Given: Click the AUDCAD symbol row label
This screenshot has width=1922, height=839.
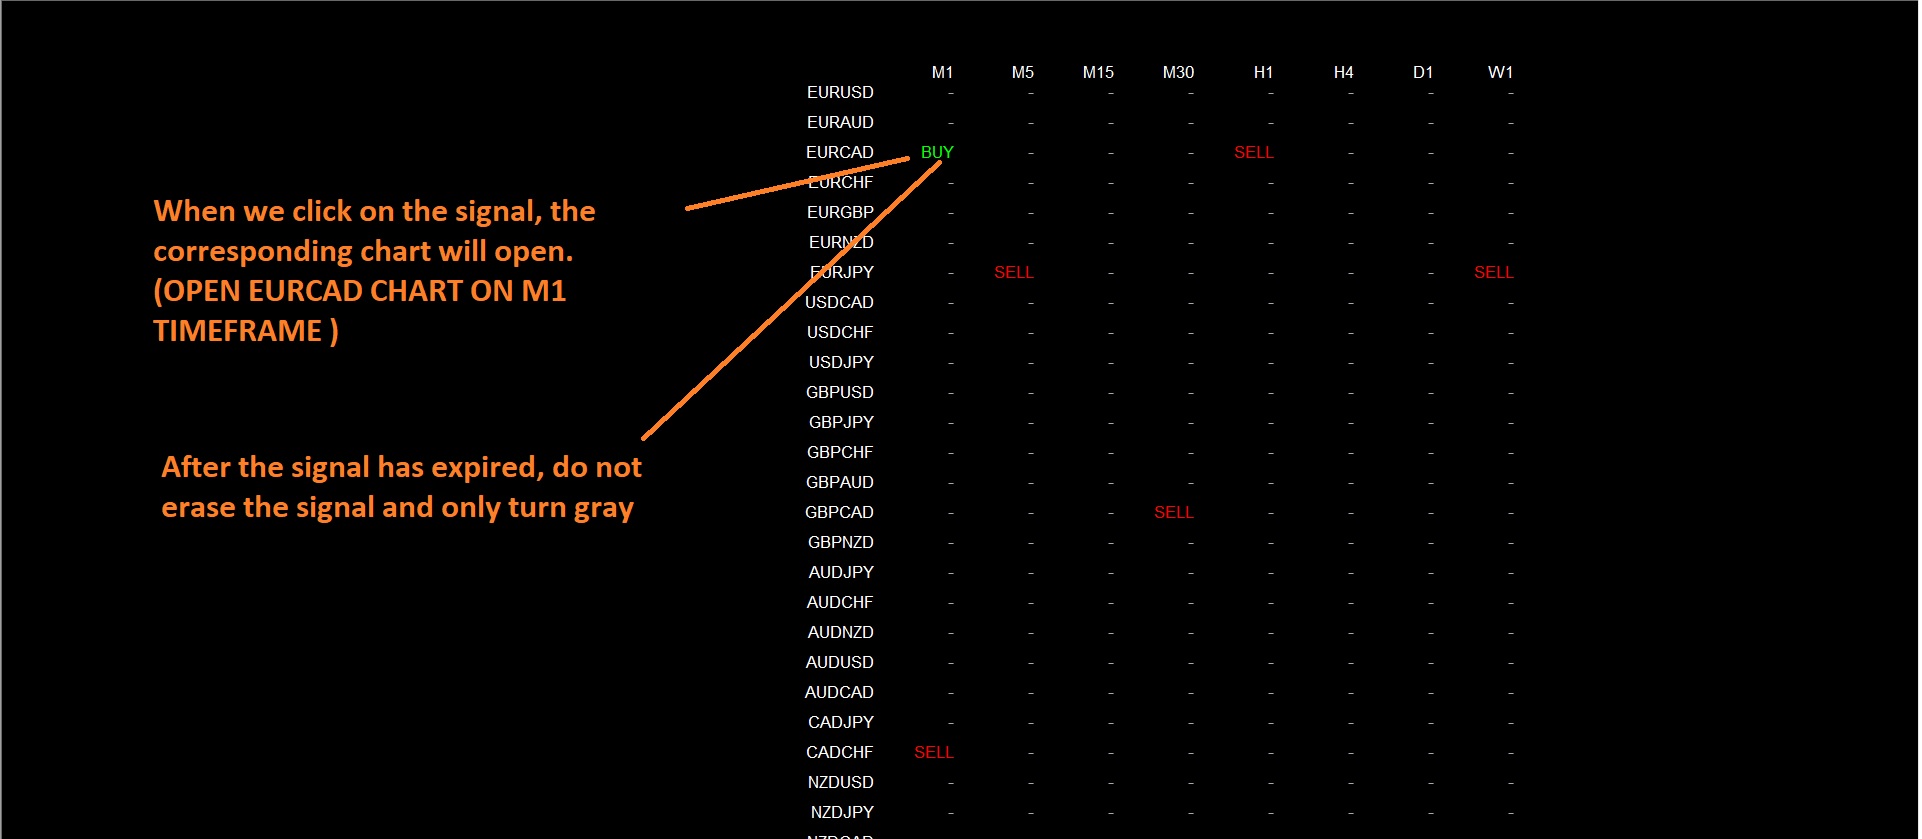Looking at the screenshot, I should [x=839, y=692].
